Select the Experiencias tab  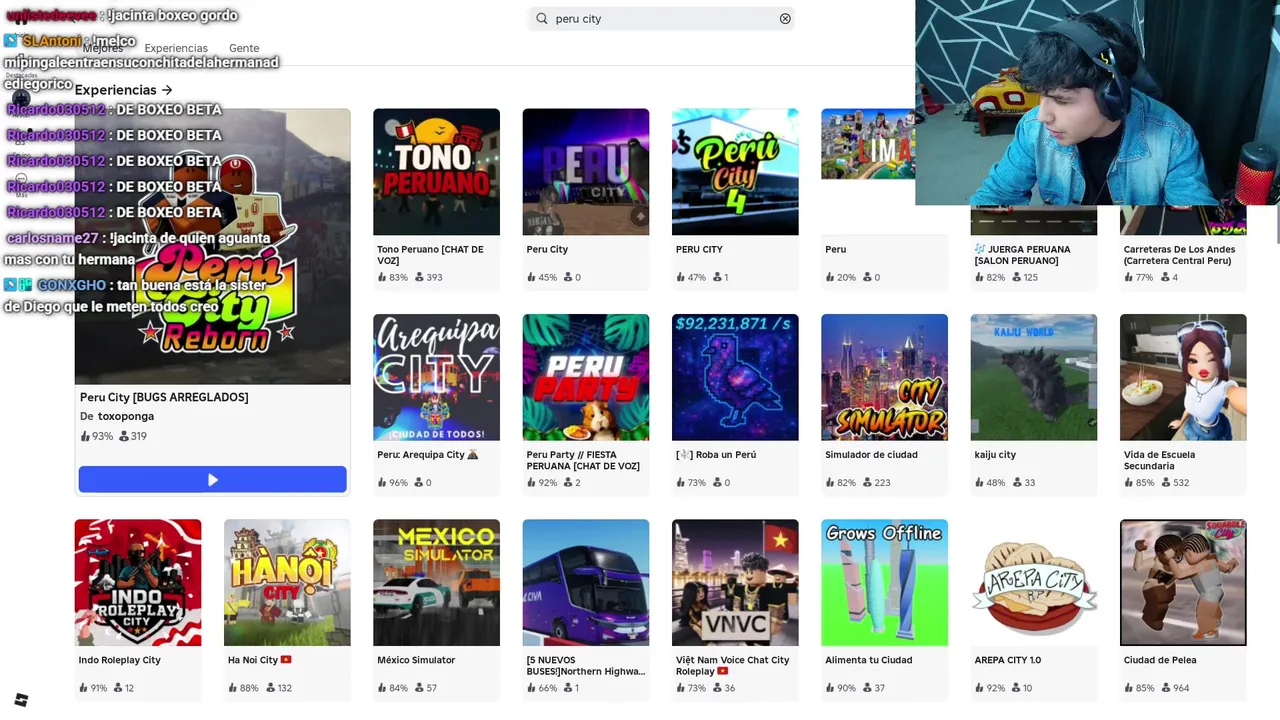pos(176,48)
